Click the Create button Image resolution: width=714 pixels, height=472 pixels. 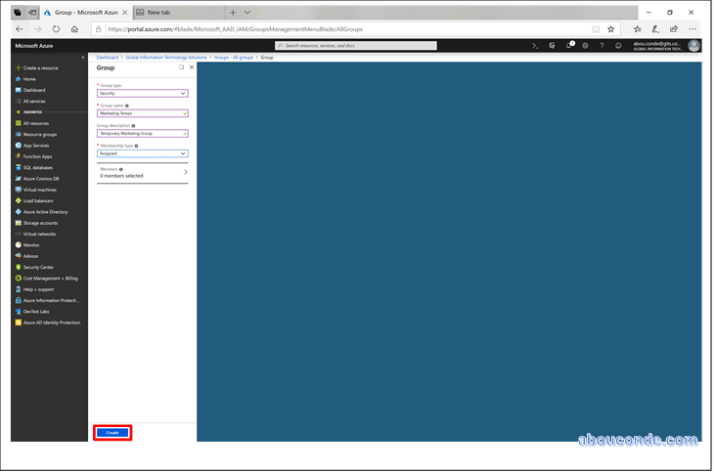[112, 432]
